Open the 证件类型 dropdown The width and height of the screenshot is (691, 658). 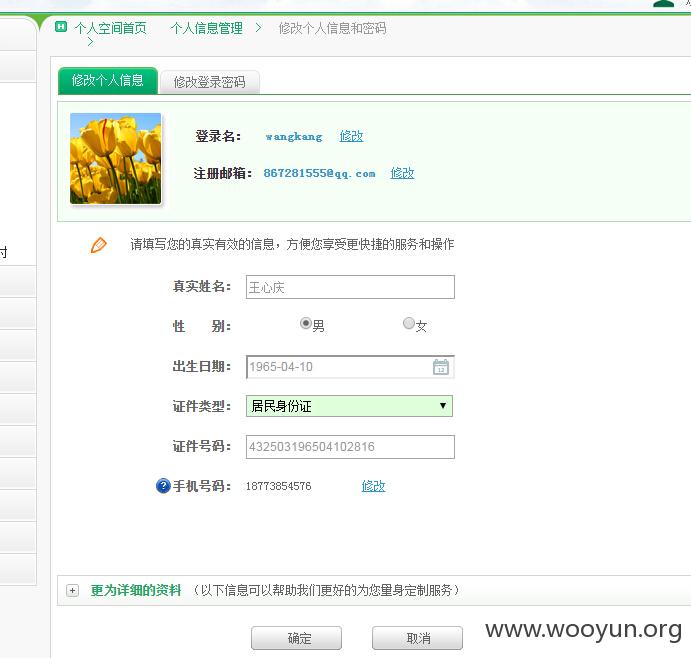point(349,406)
